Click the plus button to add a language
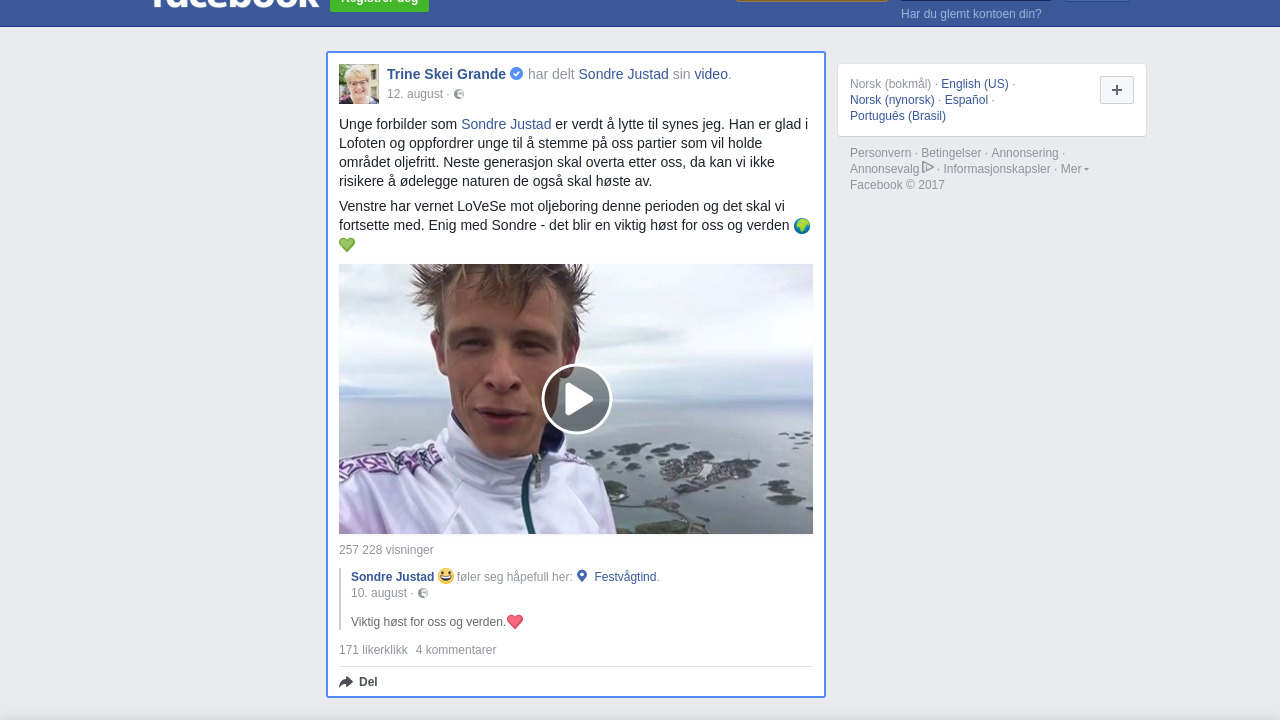Viewport: 1280px width, 720px height. (x=1117, y=90)
